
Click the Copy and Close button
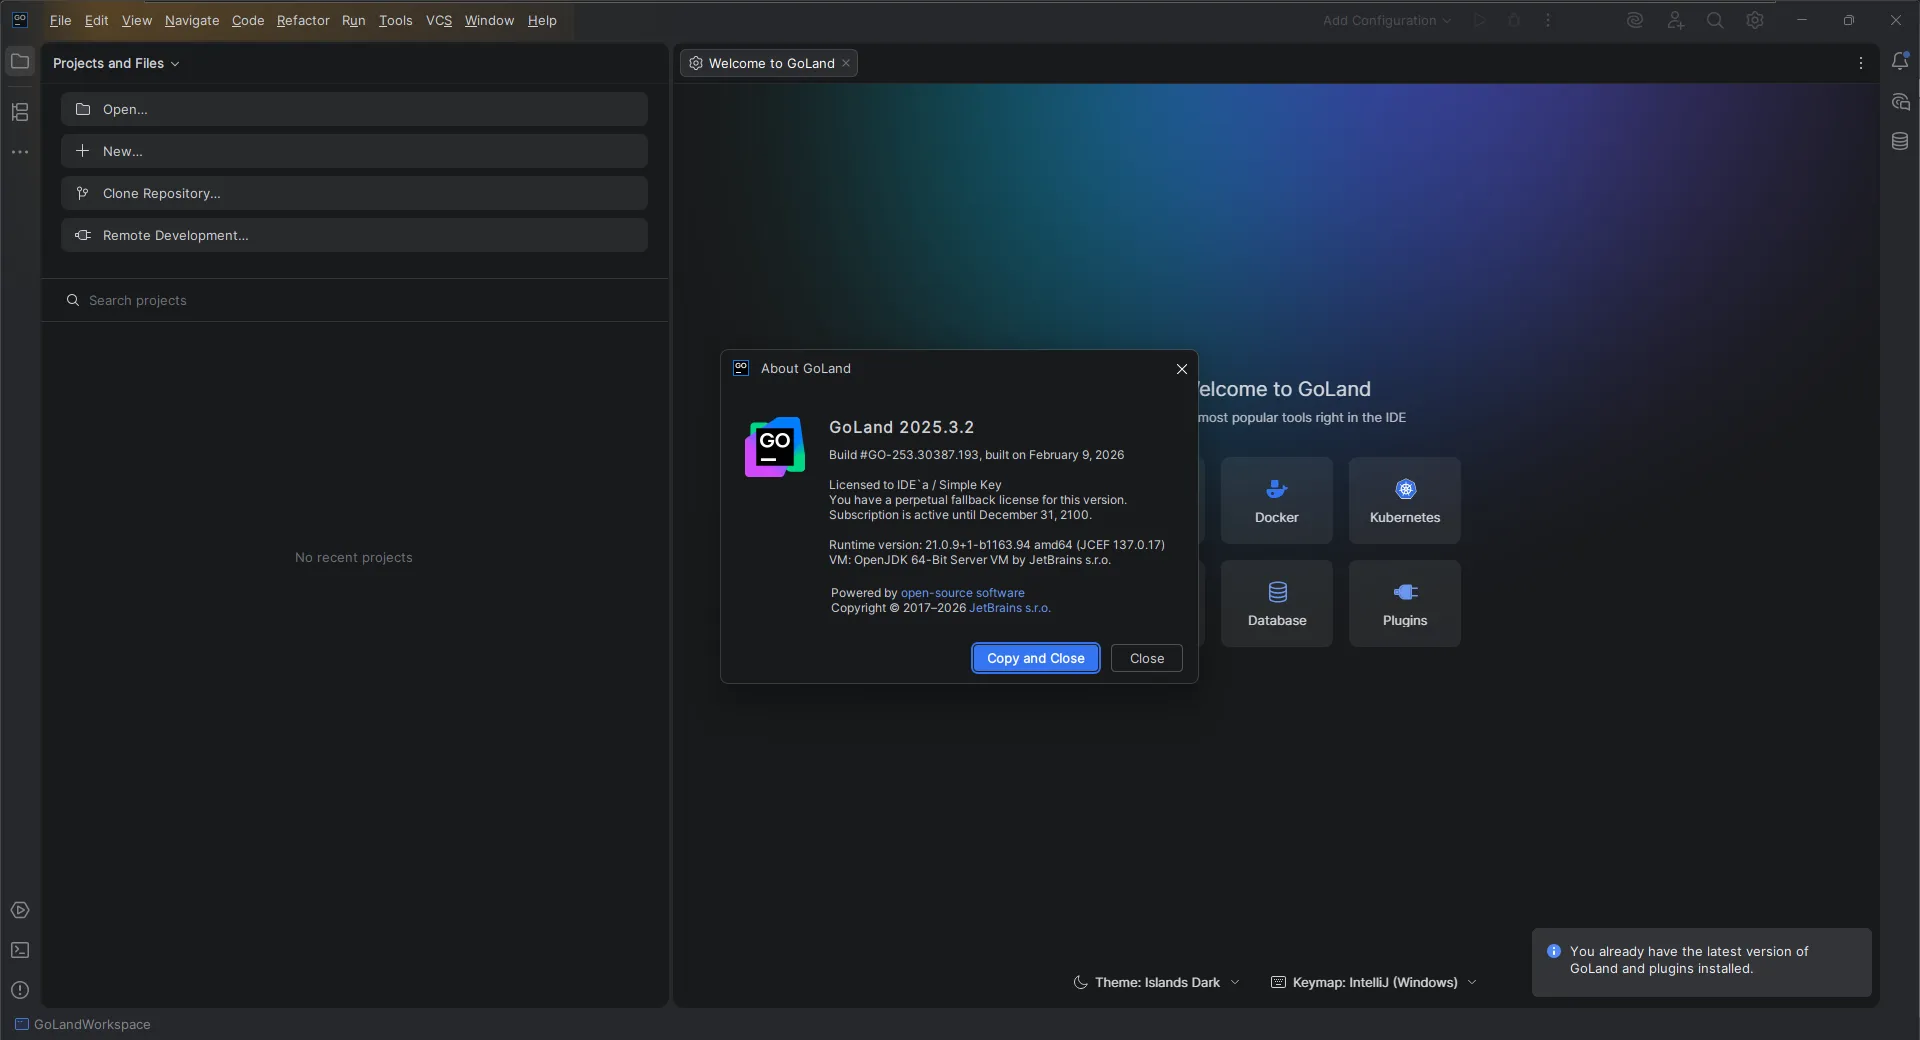pyautogui.click(x=1035, y=658)
